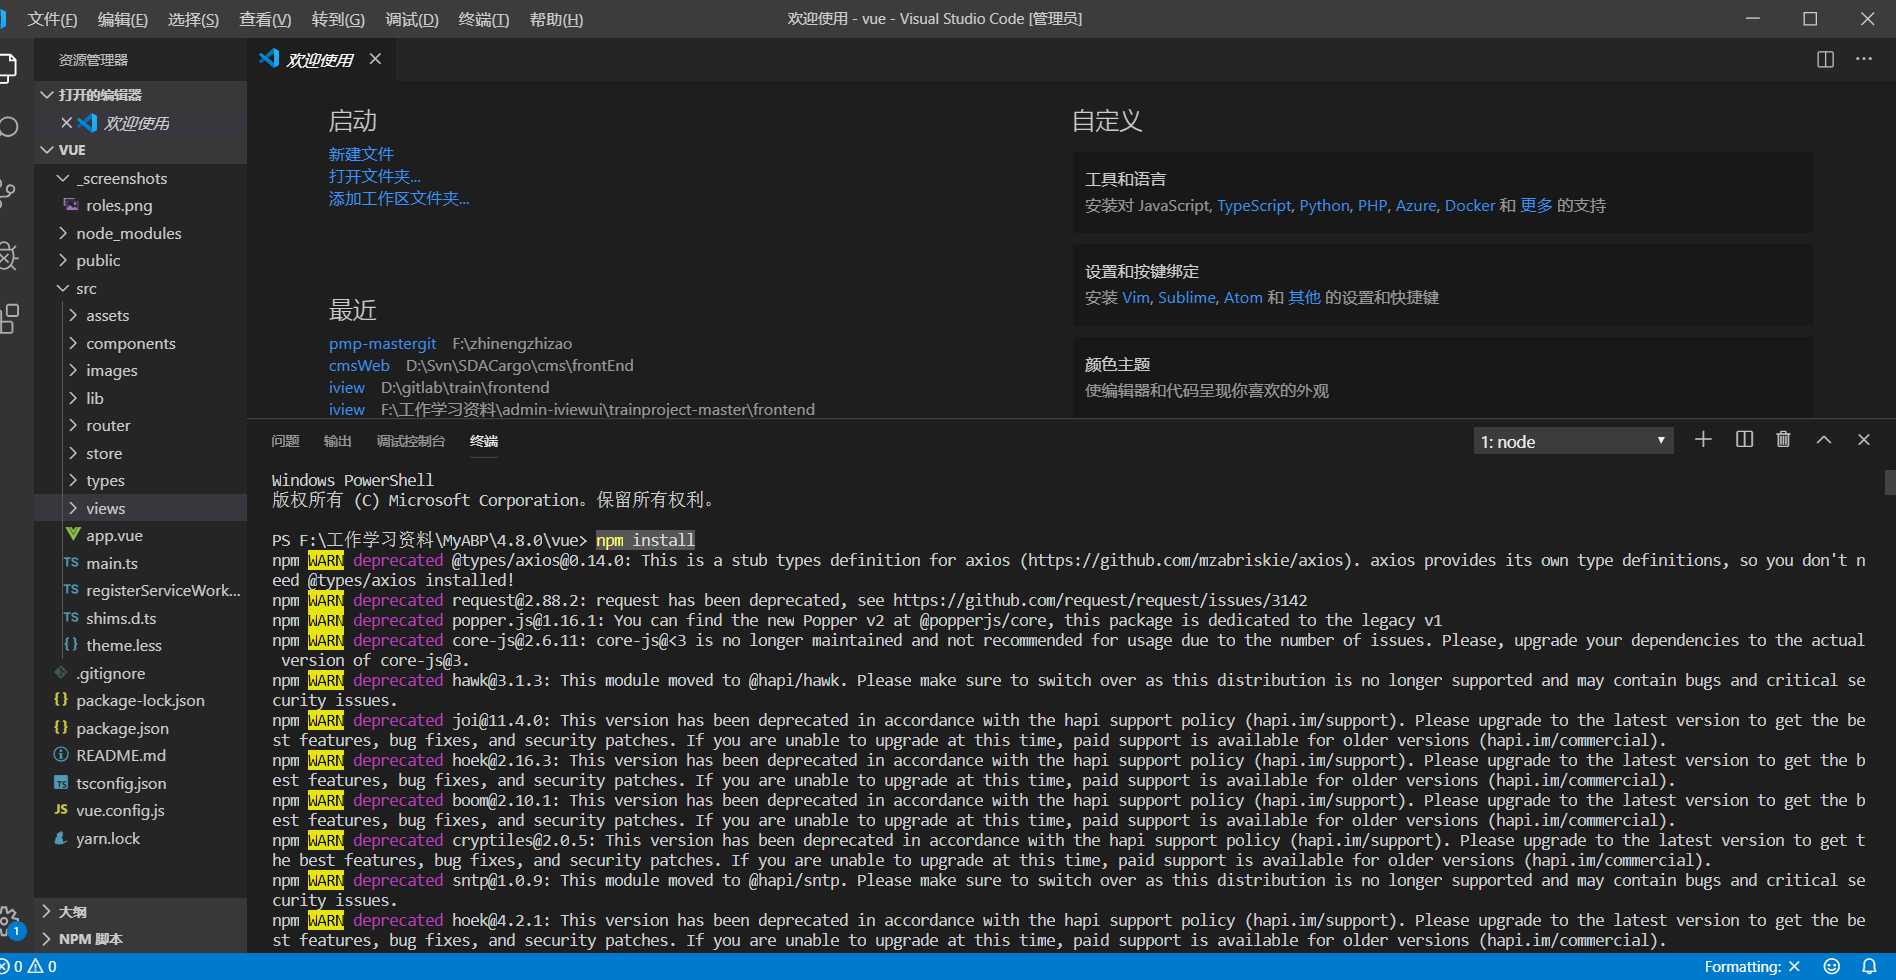Open the Source Control activity bar icon
1896x980 pixels.
click(x=8, y=192)
